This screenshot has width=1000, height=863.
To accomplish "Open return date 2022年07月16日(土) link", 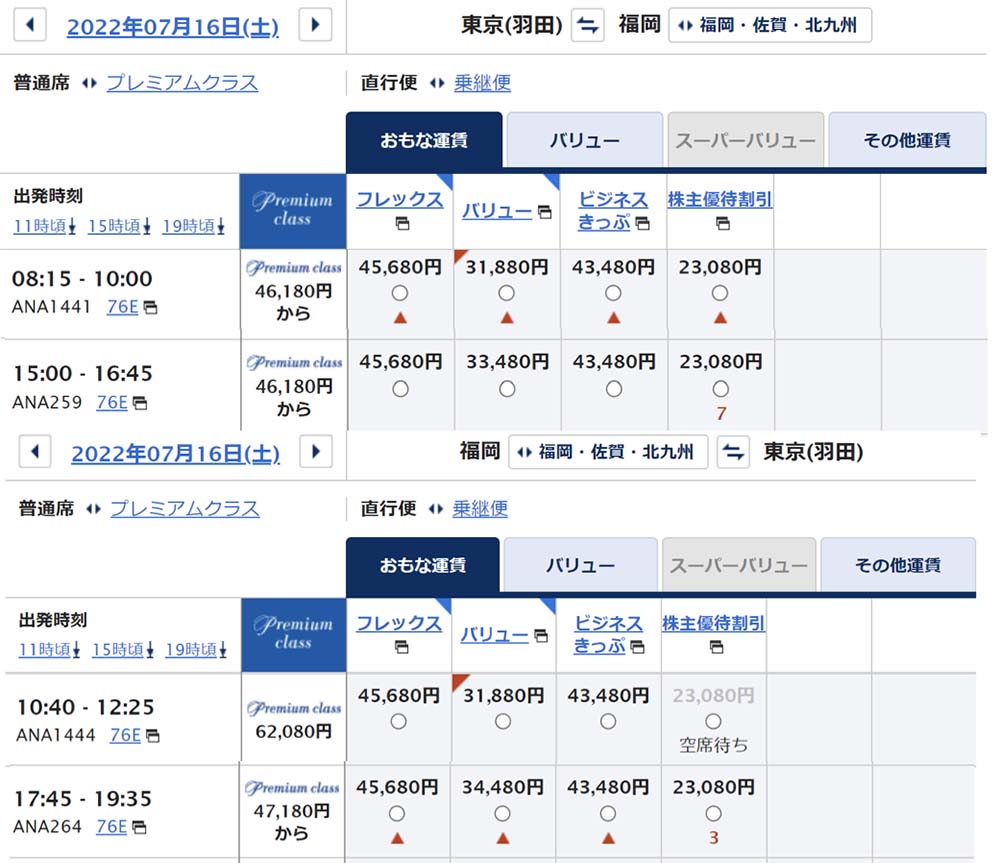I will (175, 454).
